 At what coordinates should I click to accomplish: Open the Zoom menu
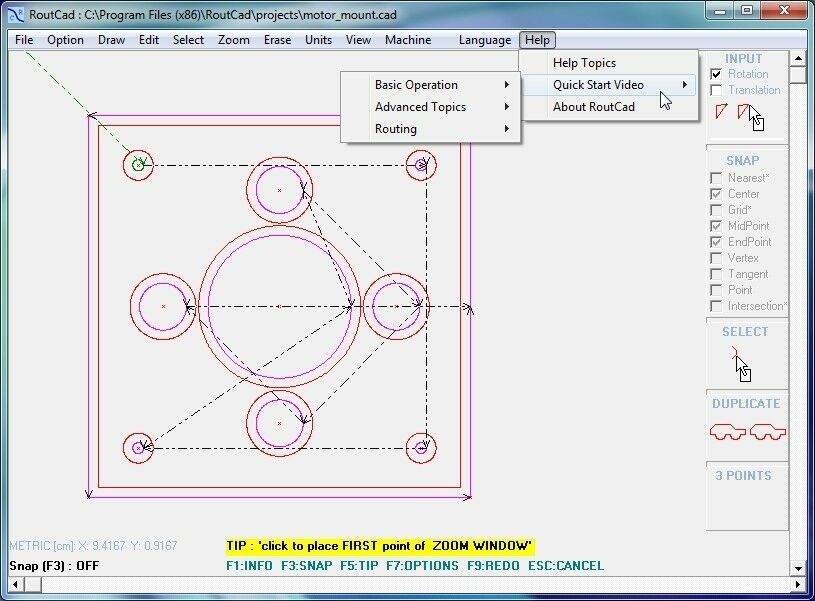tap(233, 40)
